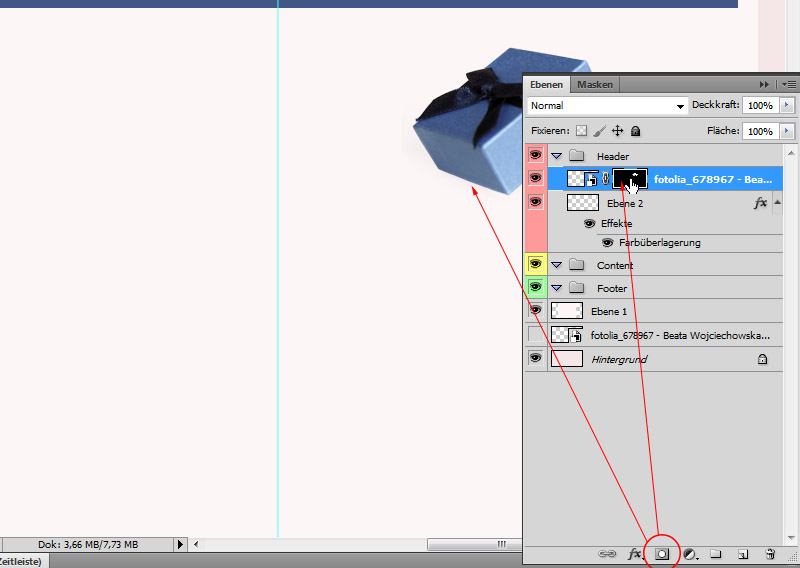Disable the Farbüberlagerung effect visibility
This screenshot has height=568, width=800.
click(x=607, y=242)
